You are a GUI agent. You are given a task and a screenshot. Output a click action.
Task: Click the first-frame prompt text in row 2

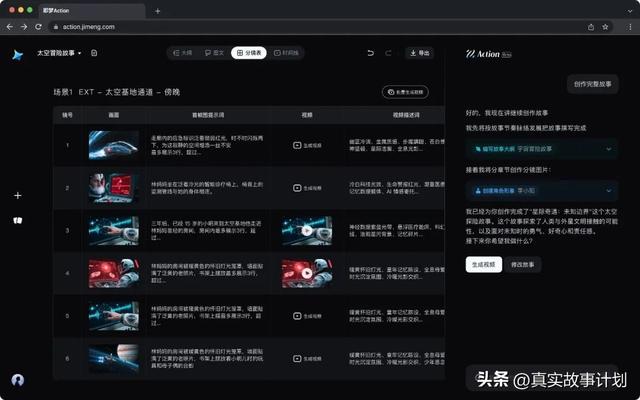click(x=207, y=188)
